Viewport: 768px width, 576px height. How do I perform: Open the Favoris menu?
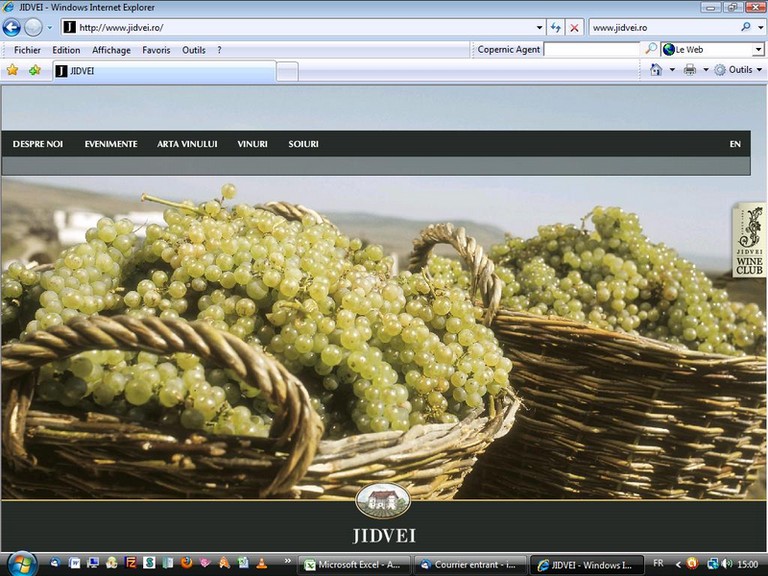point(156,50)
